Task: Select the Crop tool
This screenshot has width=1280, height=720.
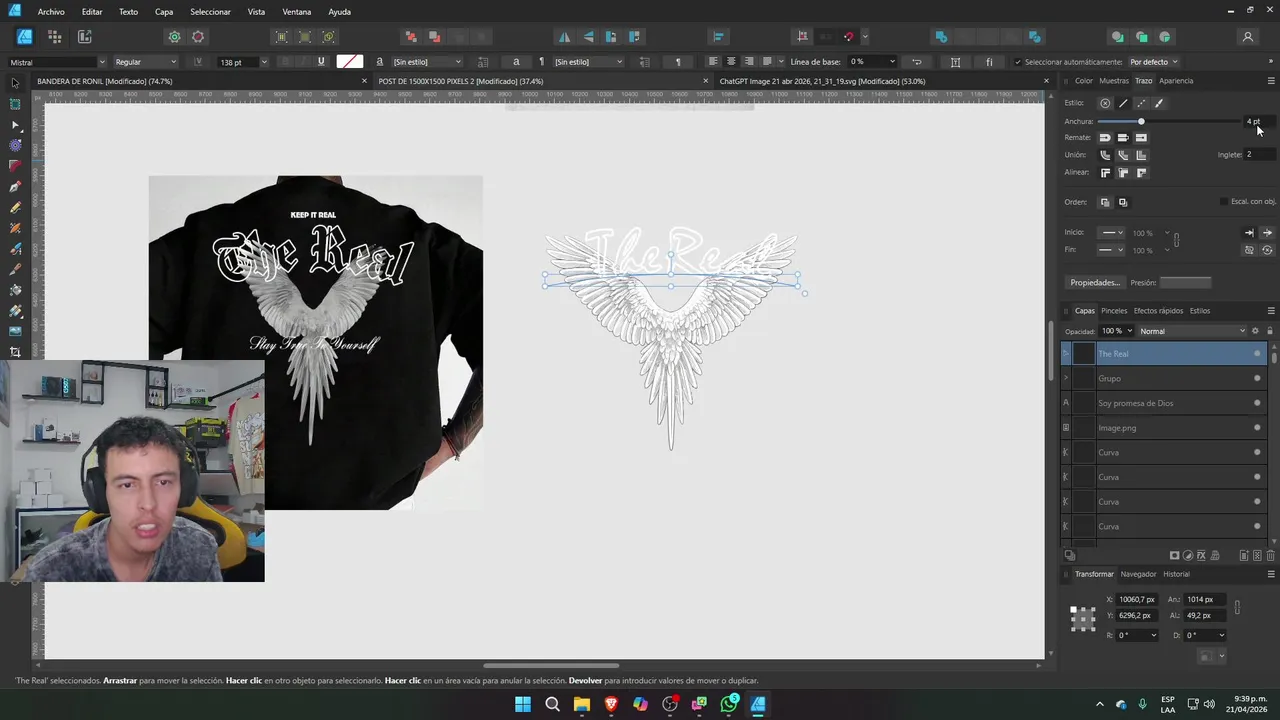Action: (15, 352)
